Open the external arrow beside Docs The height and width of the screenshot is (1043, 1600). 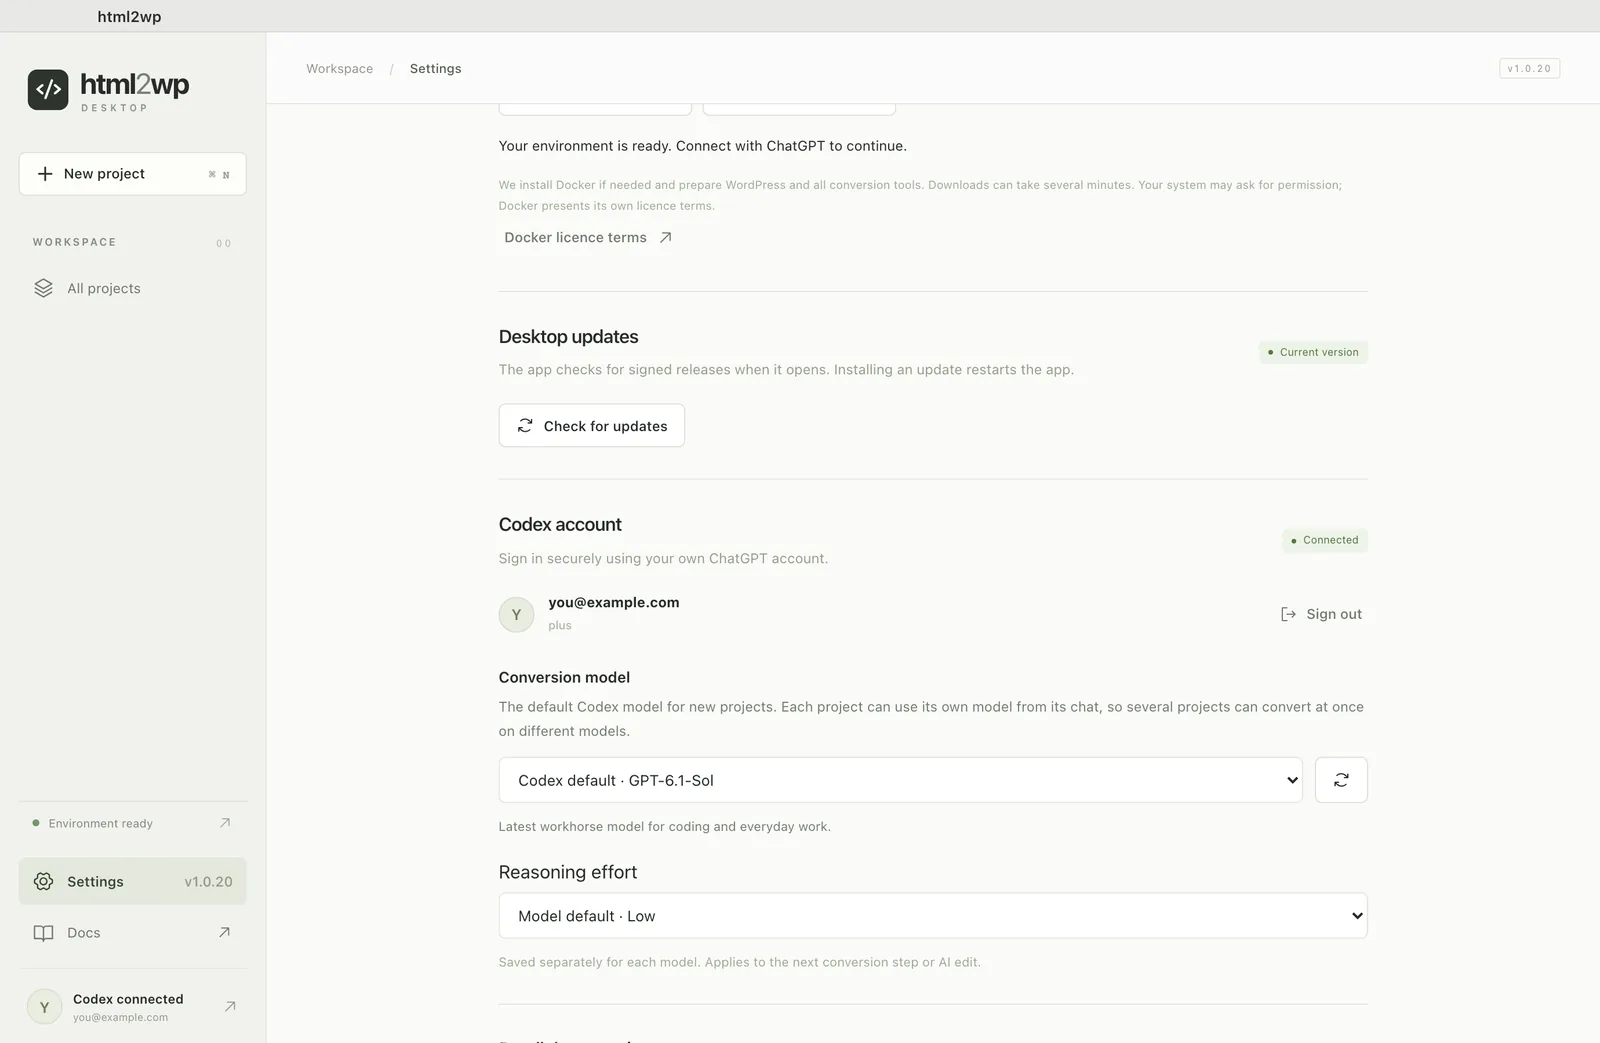click(224, 932)
